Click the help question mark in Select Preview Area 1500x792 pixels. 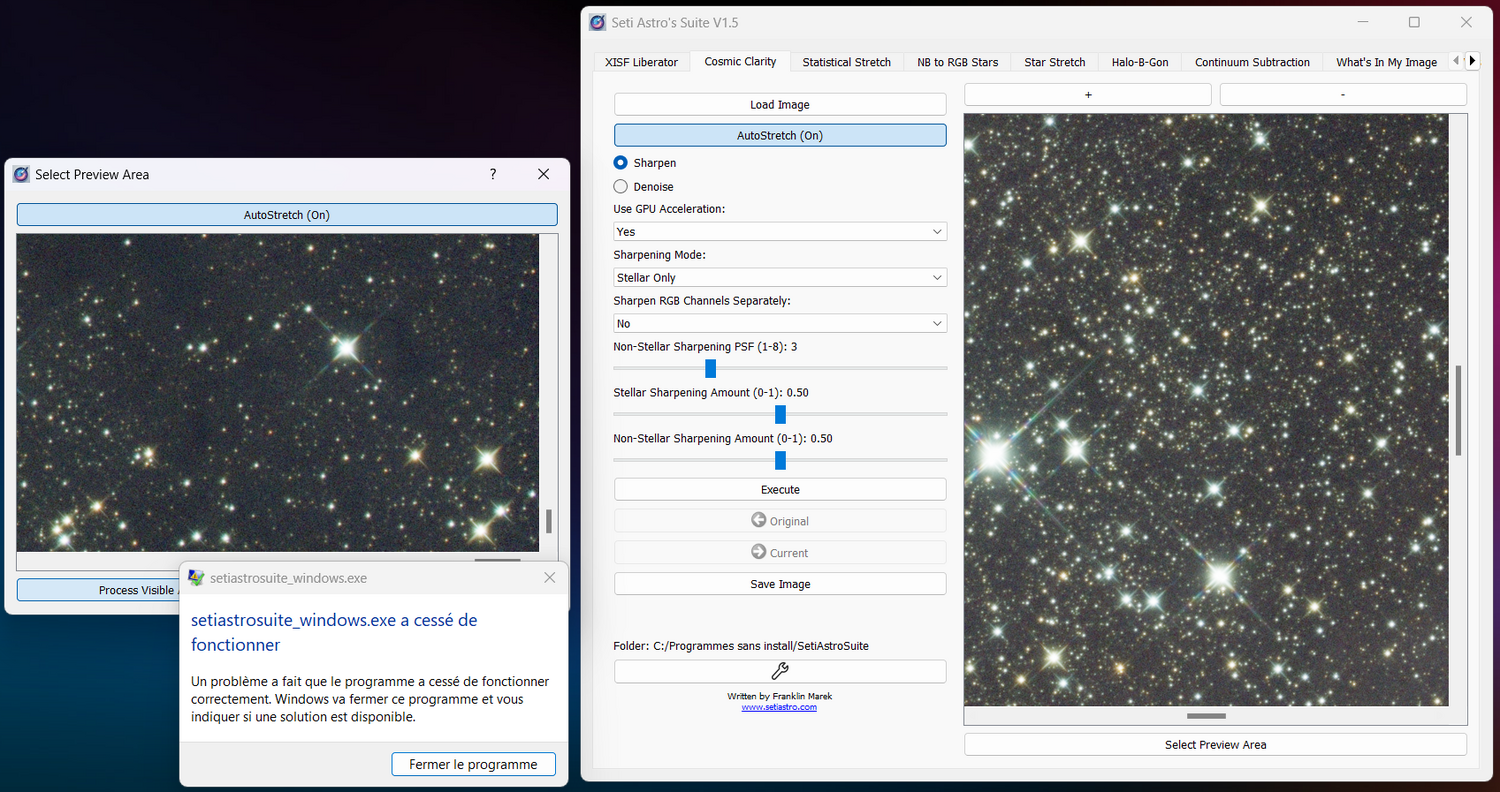pyautogui.click(x=493, y=174)
